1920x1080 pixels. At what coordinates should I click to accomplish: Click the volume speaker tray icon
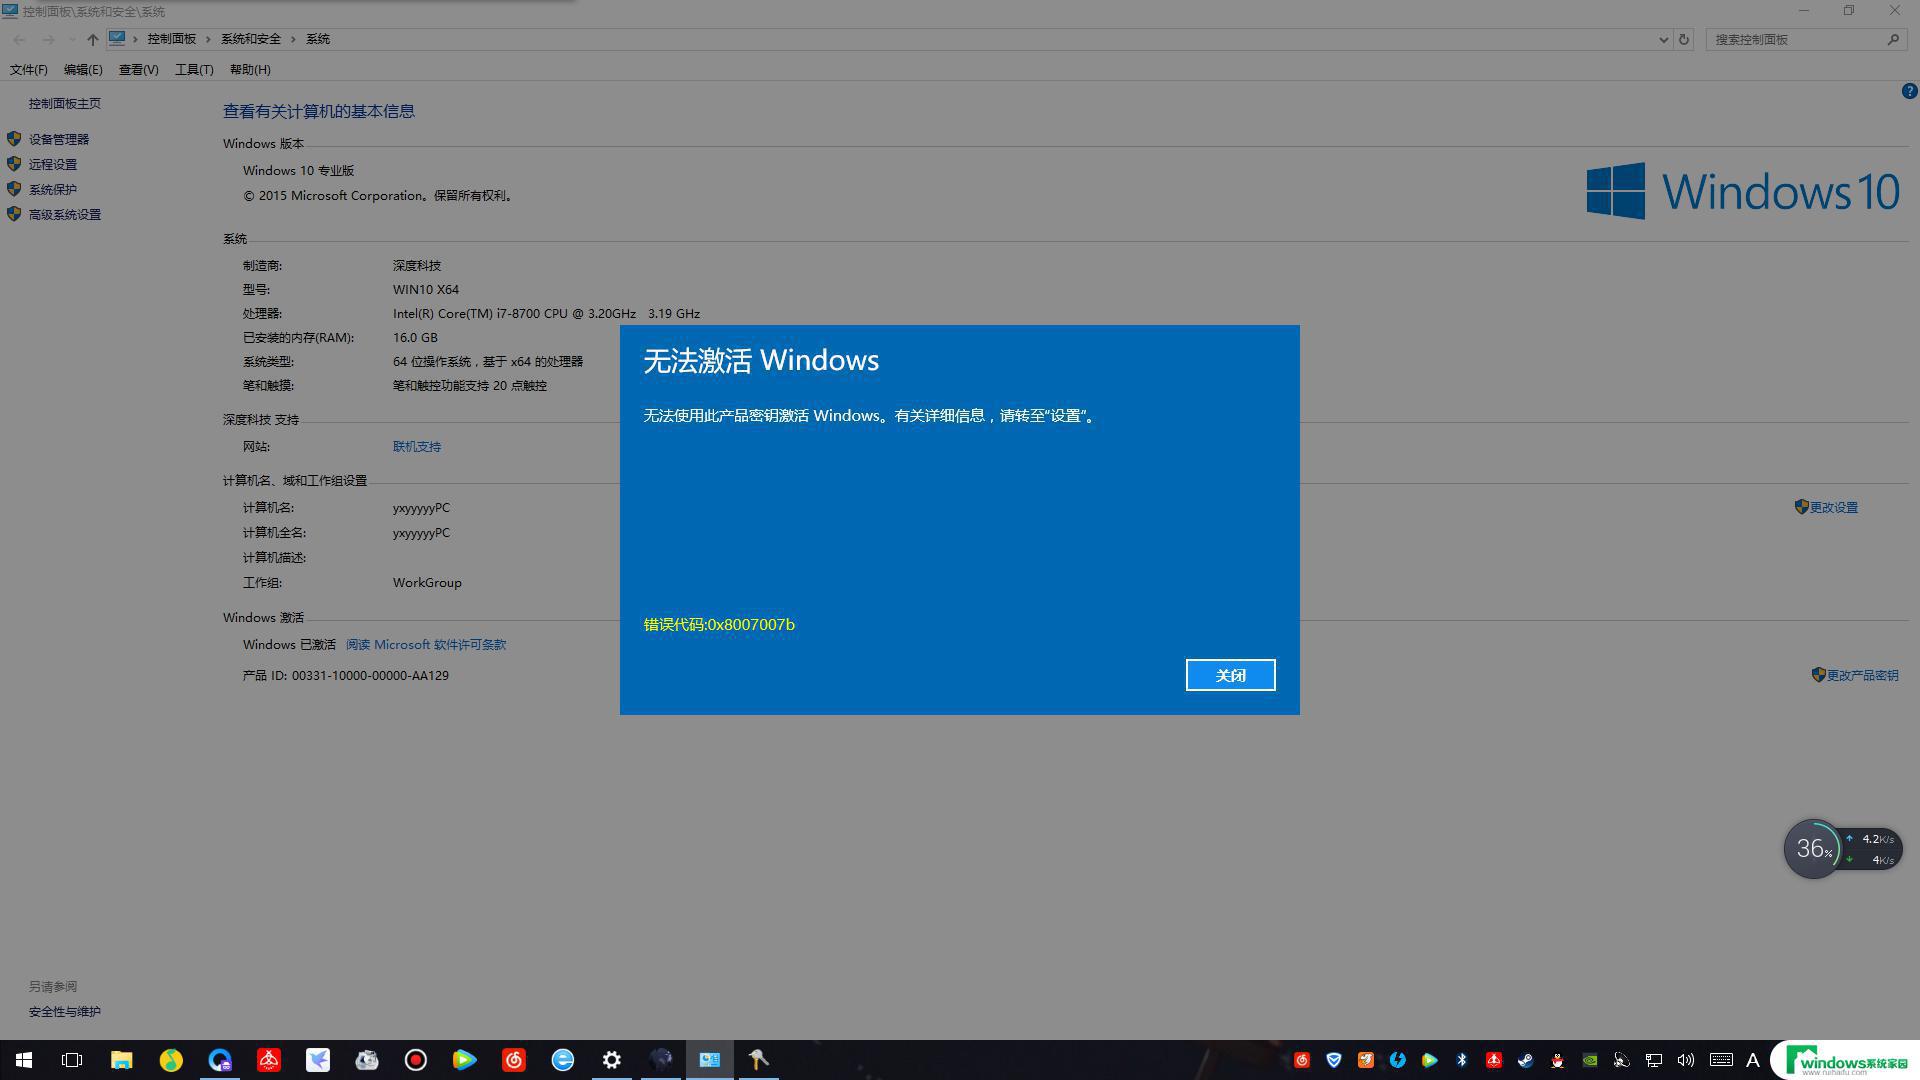(1686, 1060)
